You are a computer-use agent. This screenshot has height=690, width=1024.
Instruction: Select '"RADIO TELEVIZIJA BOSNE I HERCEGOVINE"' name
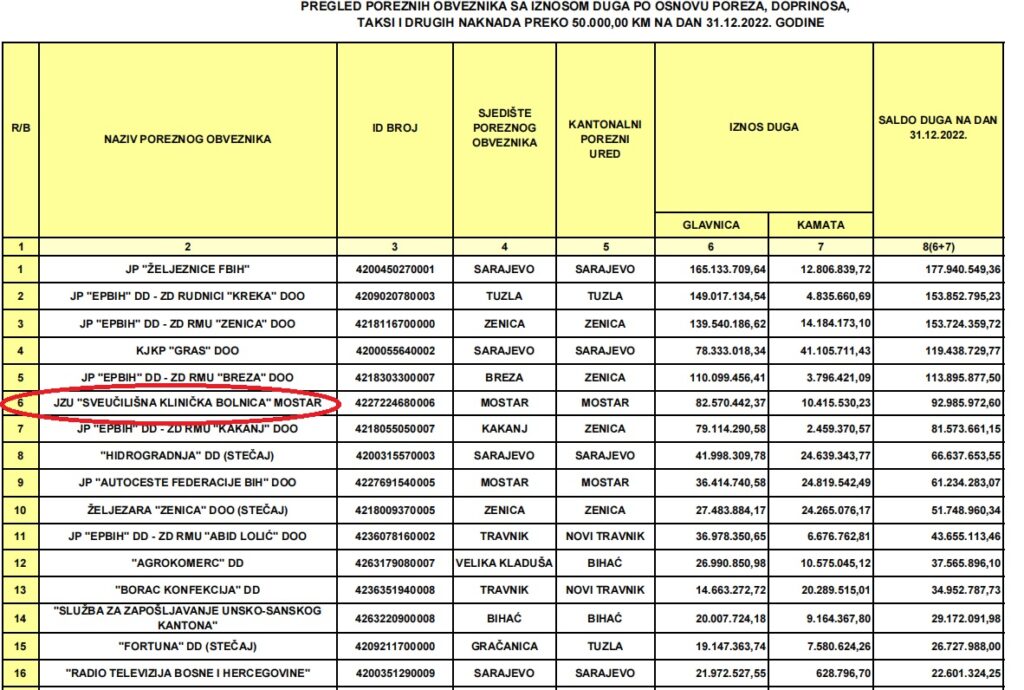click(x=187, y=673)
